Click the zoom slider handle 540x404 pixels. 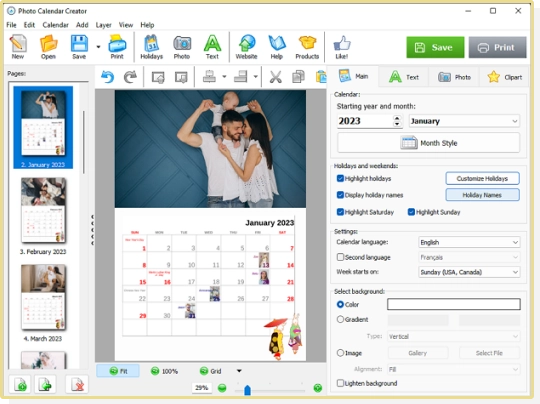pyautogui.click(x=247, y=390)
